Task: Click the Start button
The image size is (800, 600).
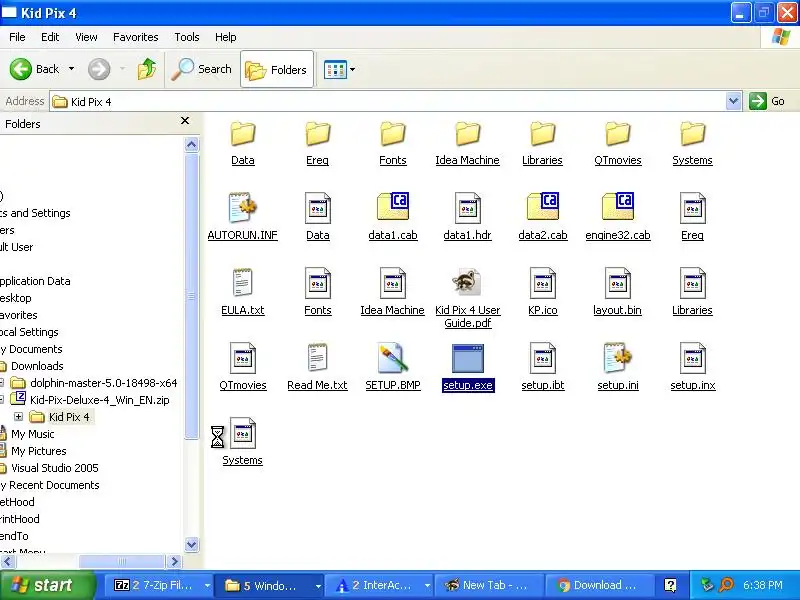Action: [x=47, y=585]
